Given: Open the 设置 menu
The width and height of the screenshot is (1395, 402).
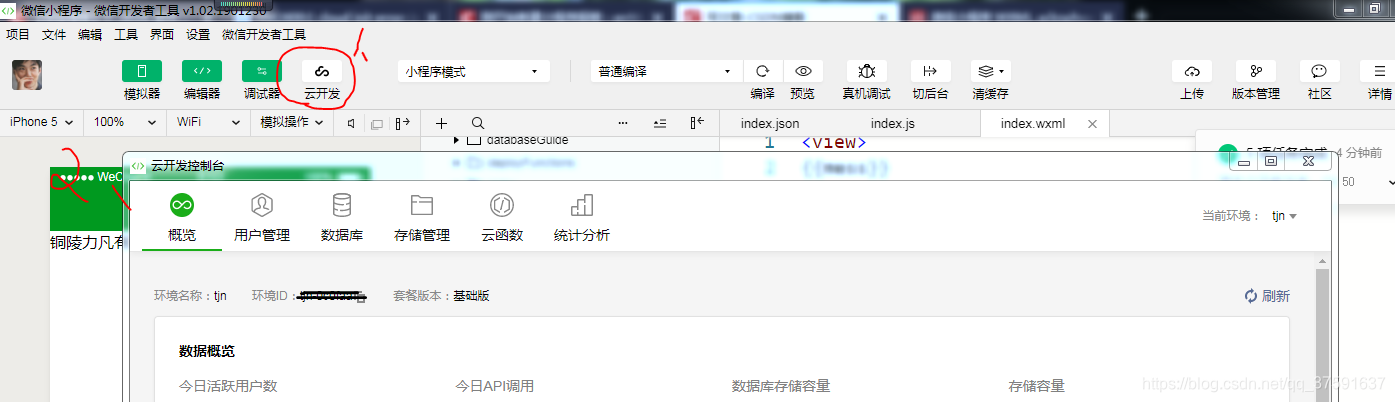Looking at the screenshot, I should (x=198, y=34).
